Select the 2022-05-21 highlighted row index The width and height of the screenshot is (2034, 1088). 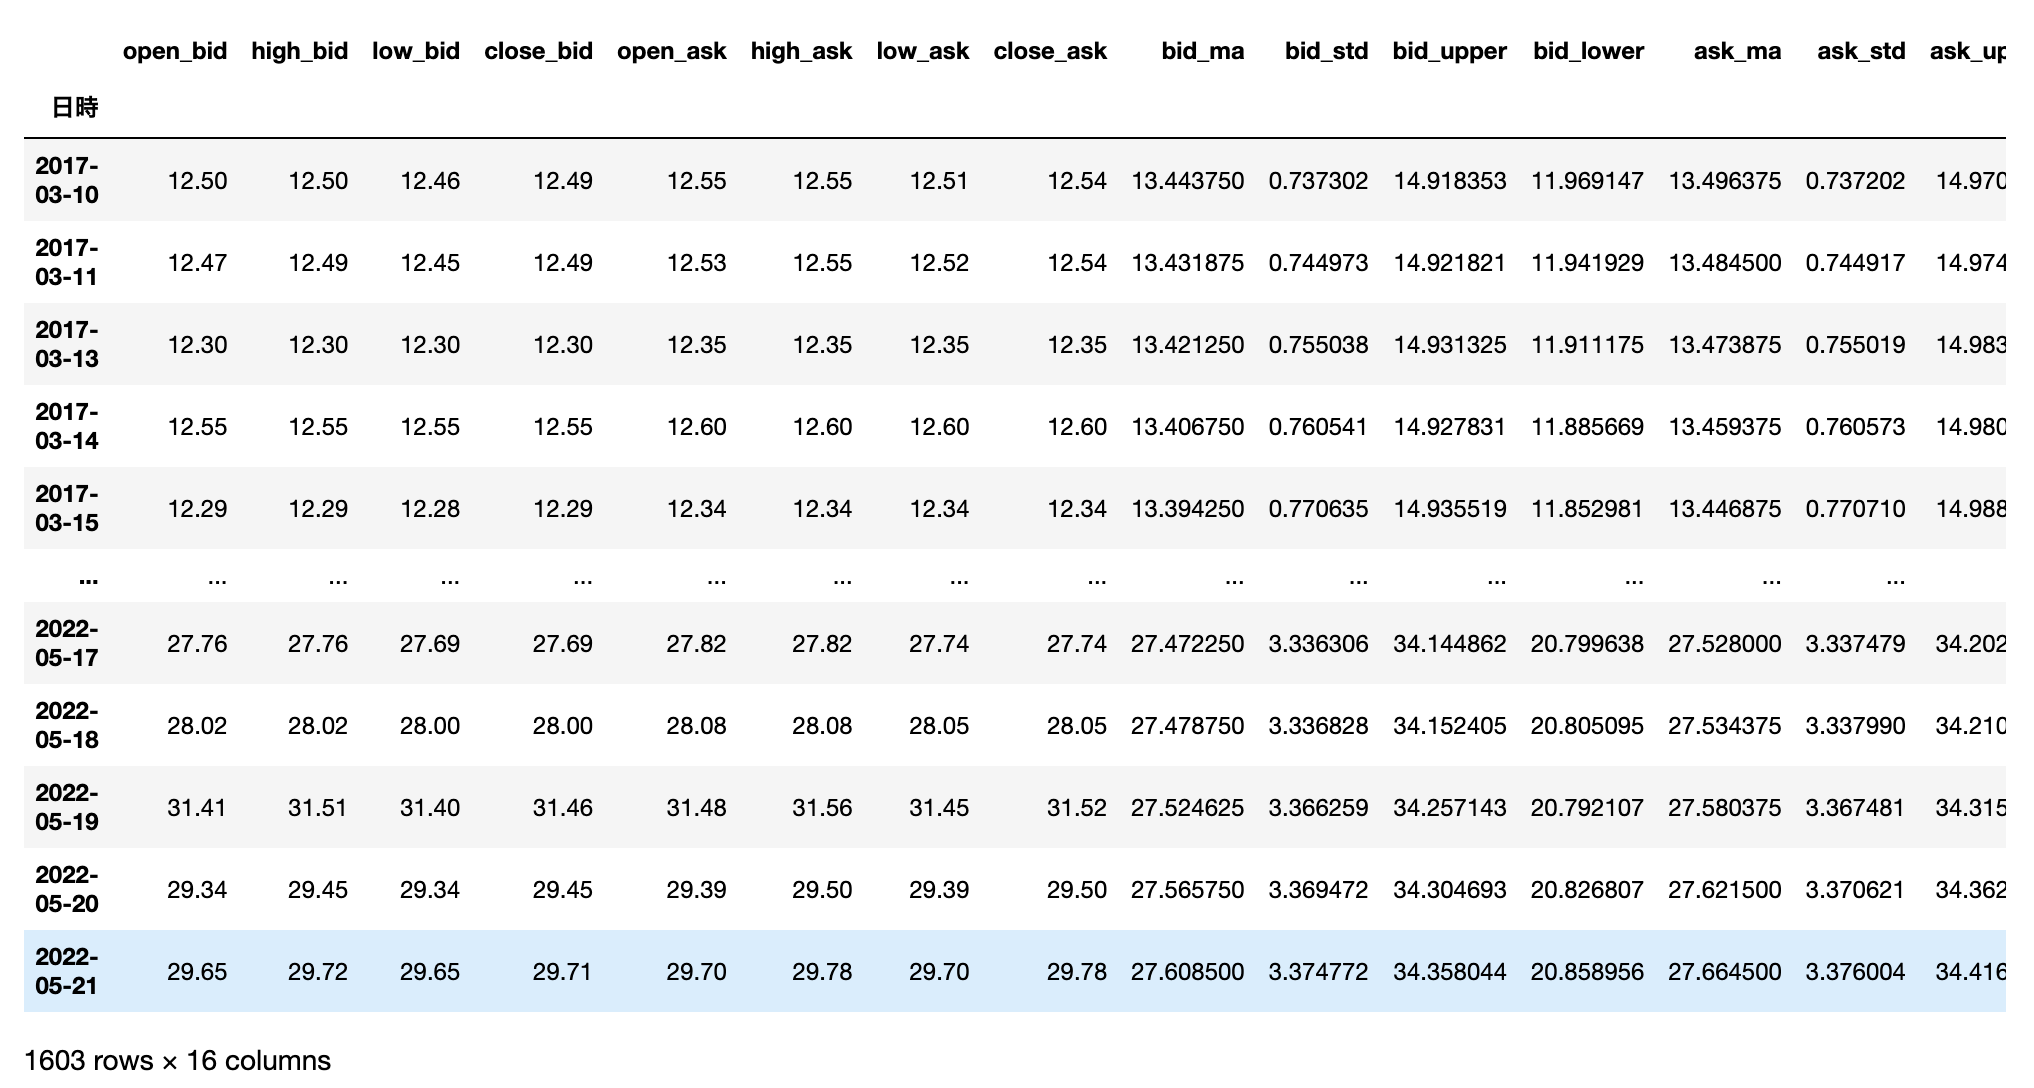point(67,971)
